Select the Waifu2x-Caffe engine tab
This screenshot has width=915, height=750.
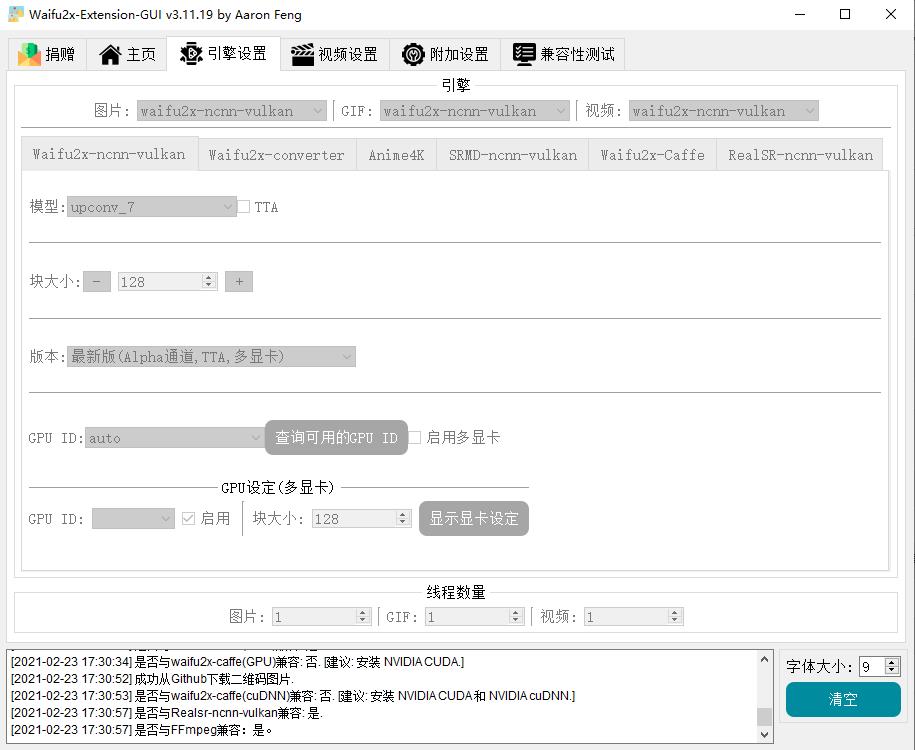click(652, 155)
